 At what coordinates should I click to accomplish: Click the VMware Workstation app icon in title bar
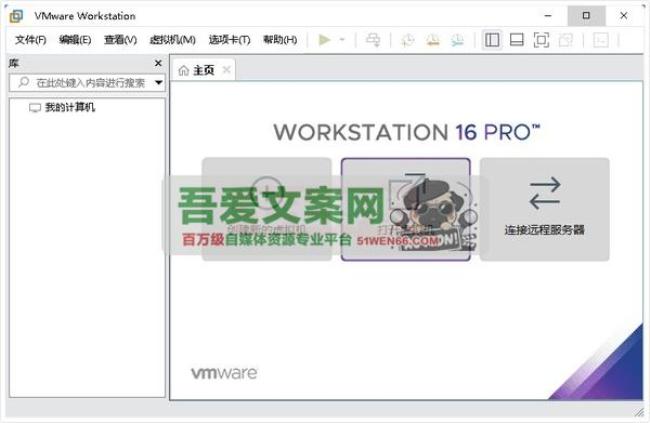(16, 16)
